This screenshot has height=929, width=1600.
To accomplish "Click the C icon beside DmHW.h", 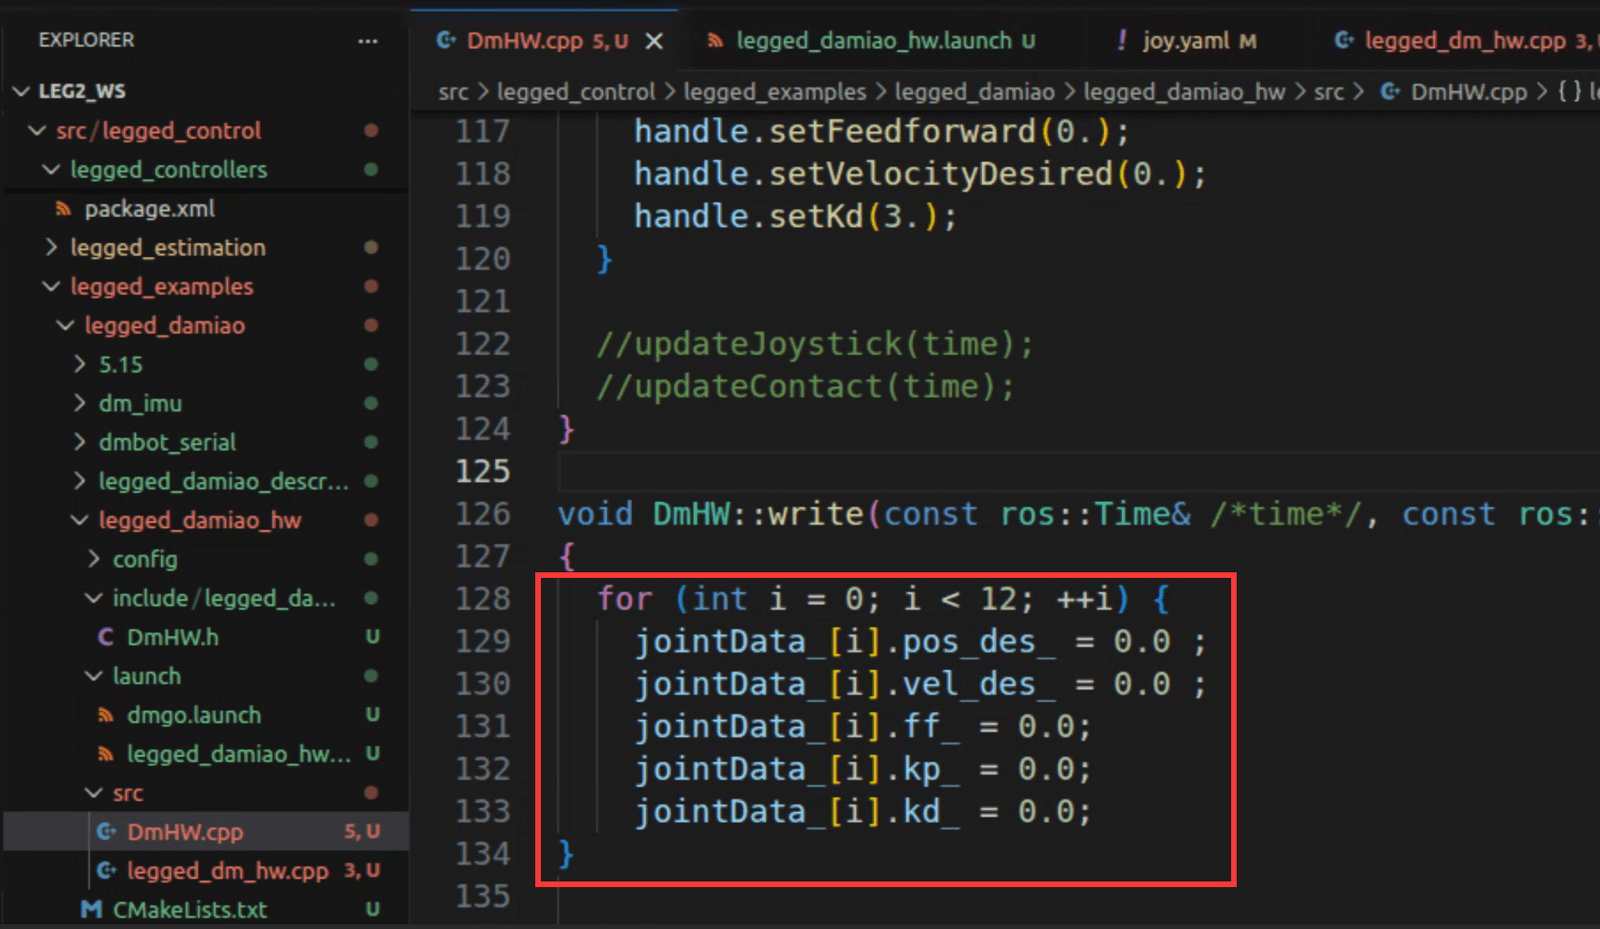I will point(106,637).
